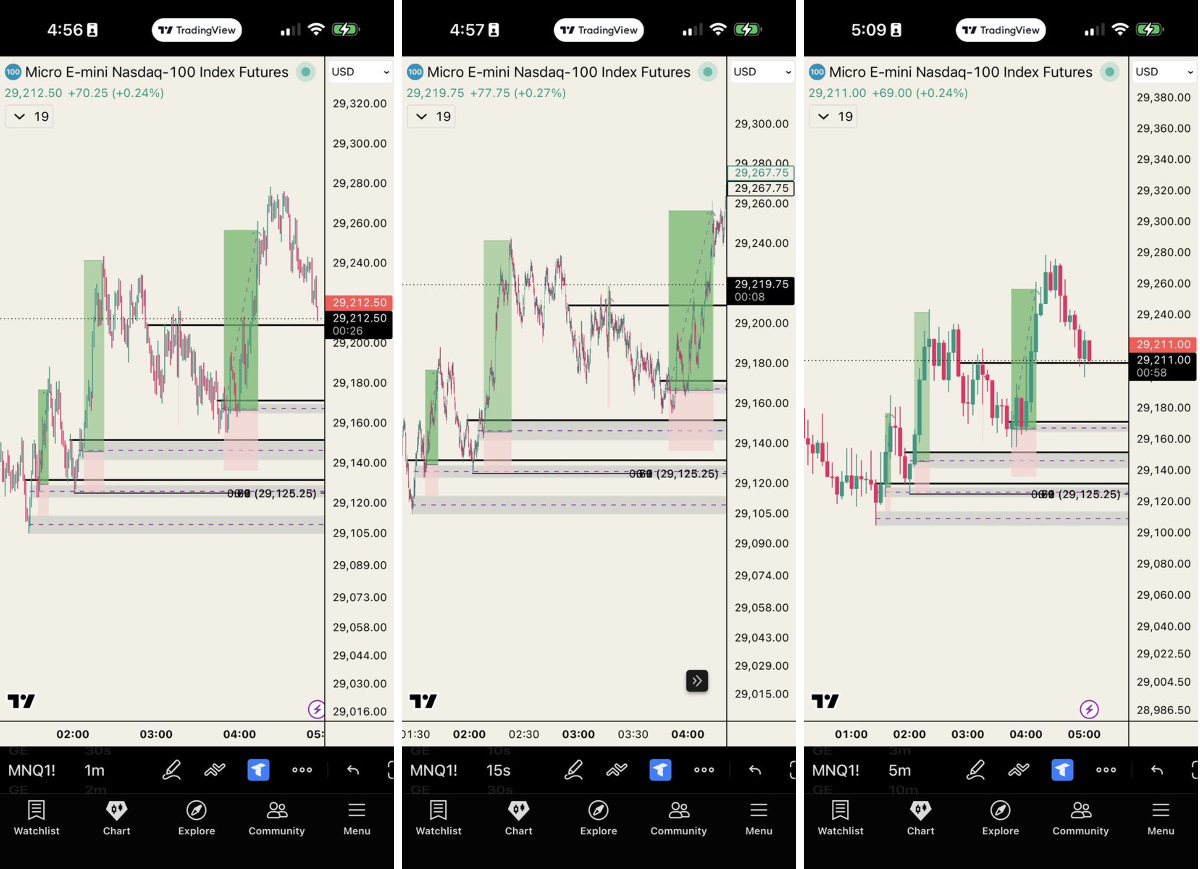Expand the 19 indicators legend on the 15s chart
Screen dimensions: 1200x869
point(431,117)
